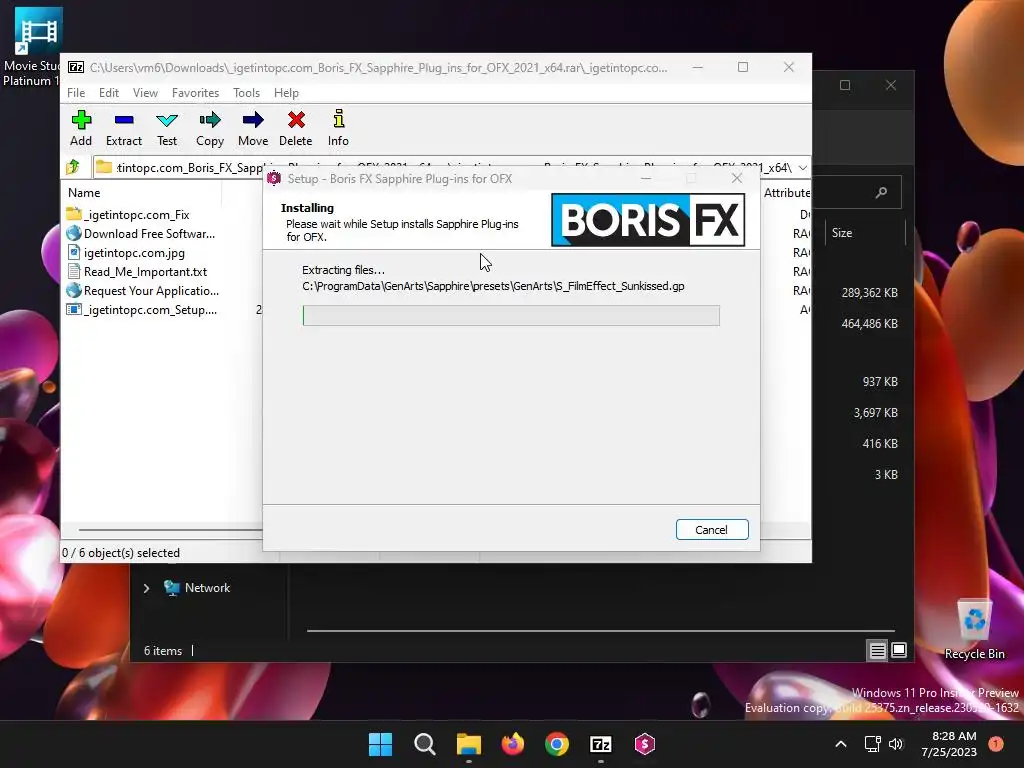Sort by the Attributes column header
Screen dimensions: 1024x768
point(786,193)
